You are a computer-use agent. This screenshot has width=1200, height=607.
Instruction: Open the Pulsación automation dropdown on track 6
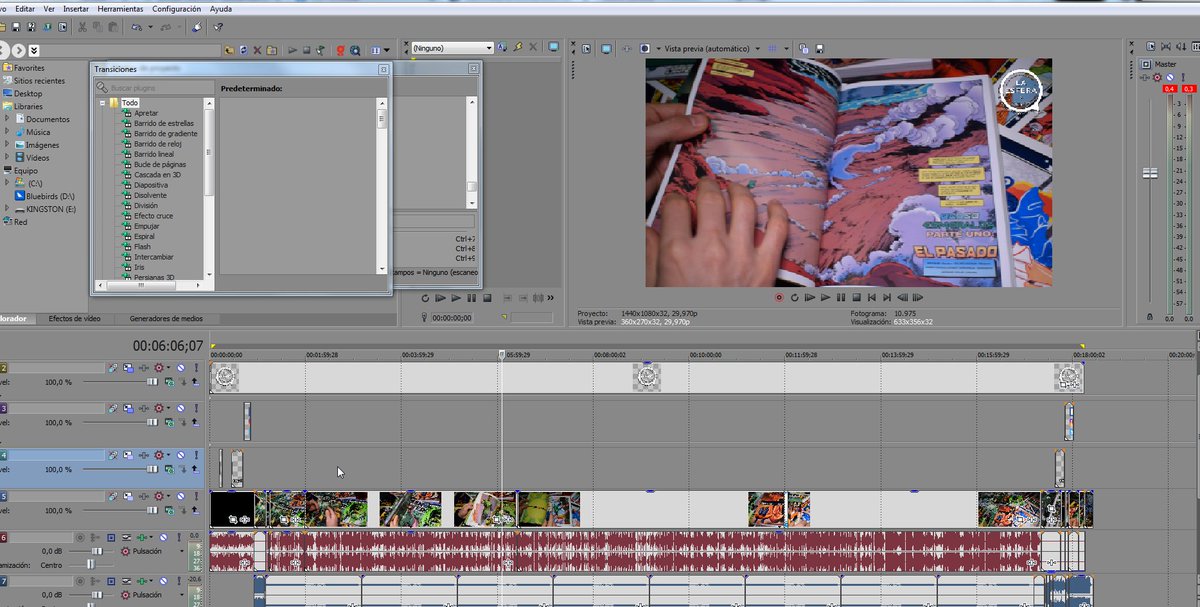[x=182, y=551]
